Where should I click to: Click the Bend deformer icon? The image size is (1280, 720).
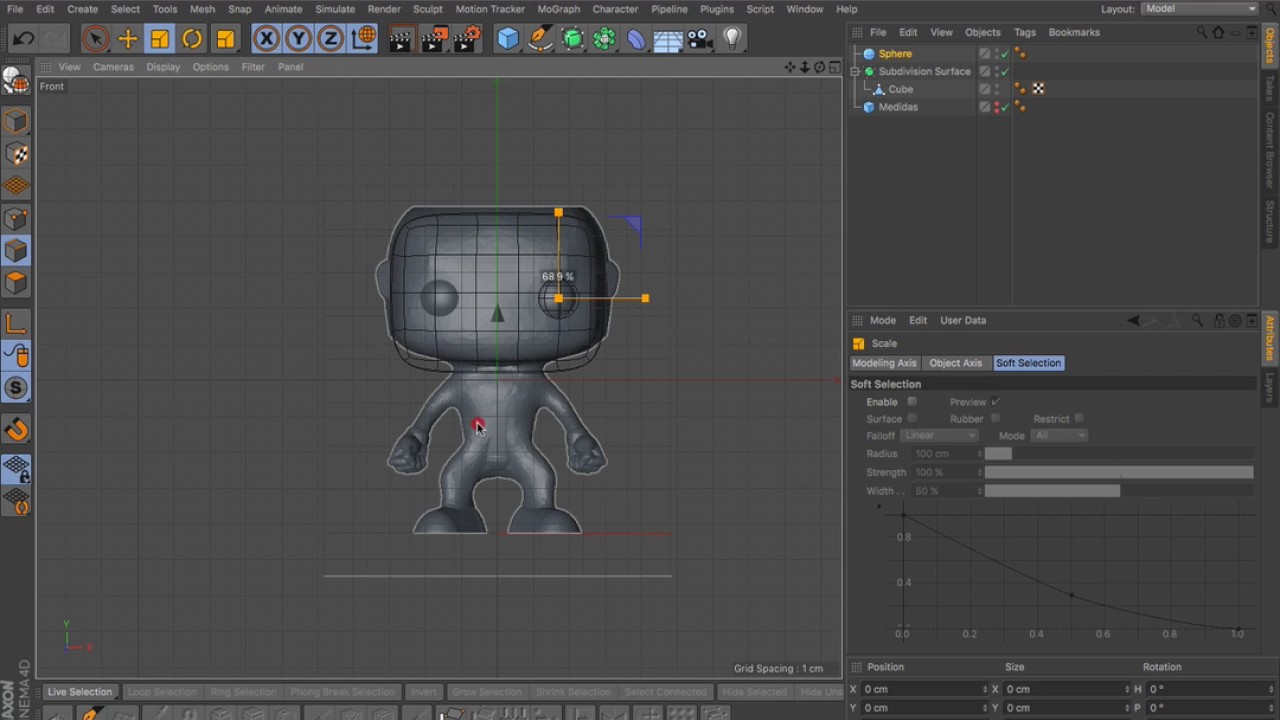(x=636, y=39)
